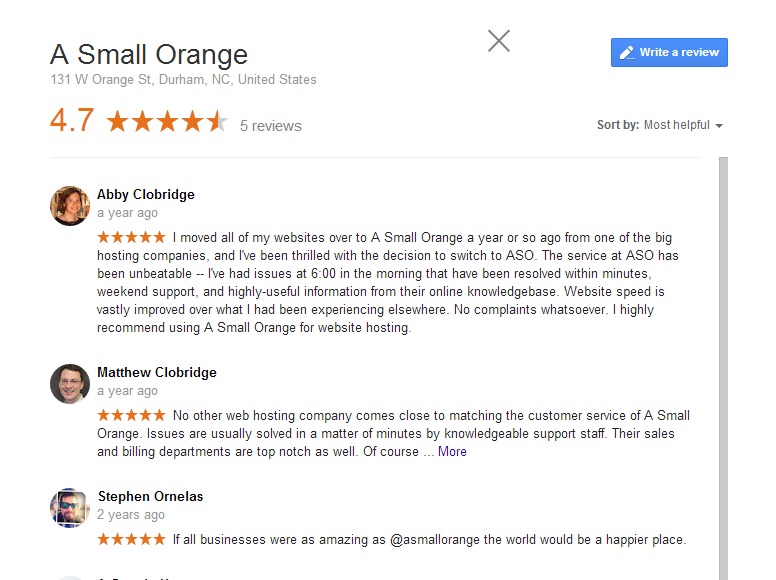The image size is (776, 580).
Task: Open Abby Clobridge's profile photo
Action: pyautogui.click(x=70, y=205)
